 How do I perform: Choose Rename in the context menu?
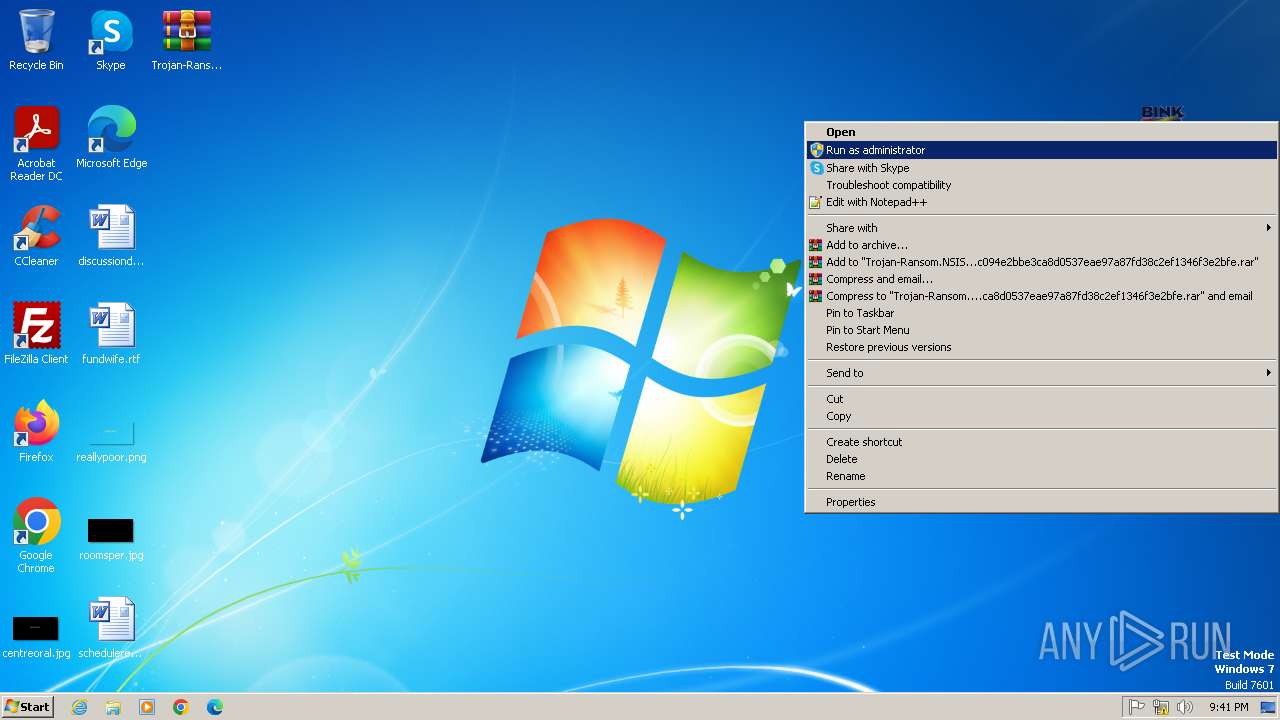pos(1041,476)
